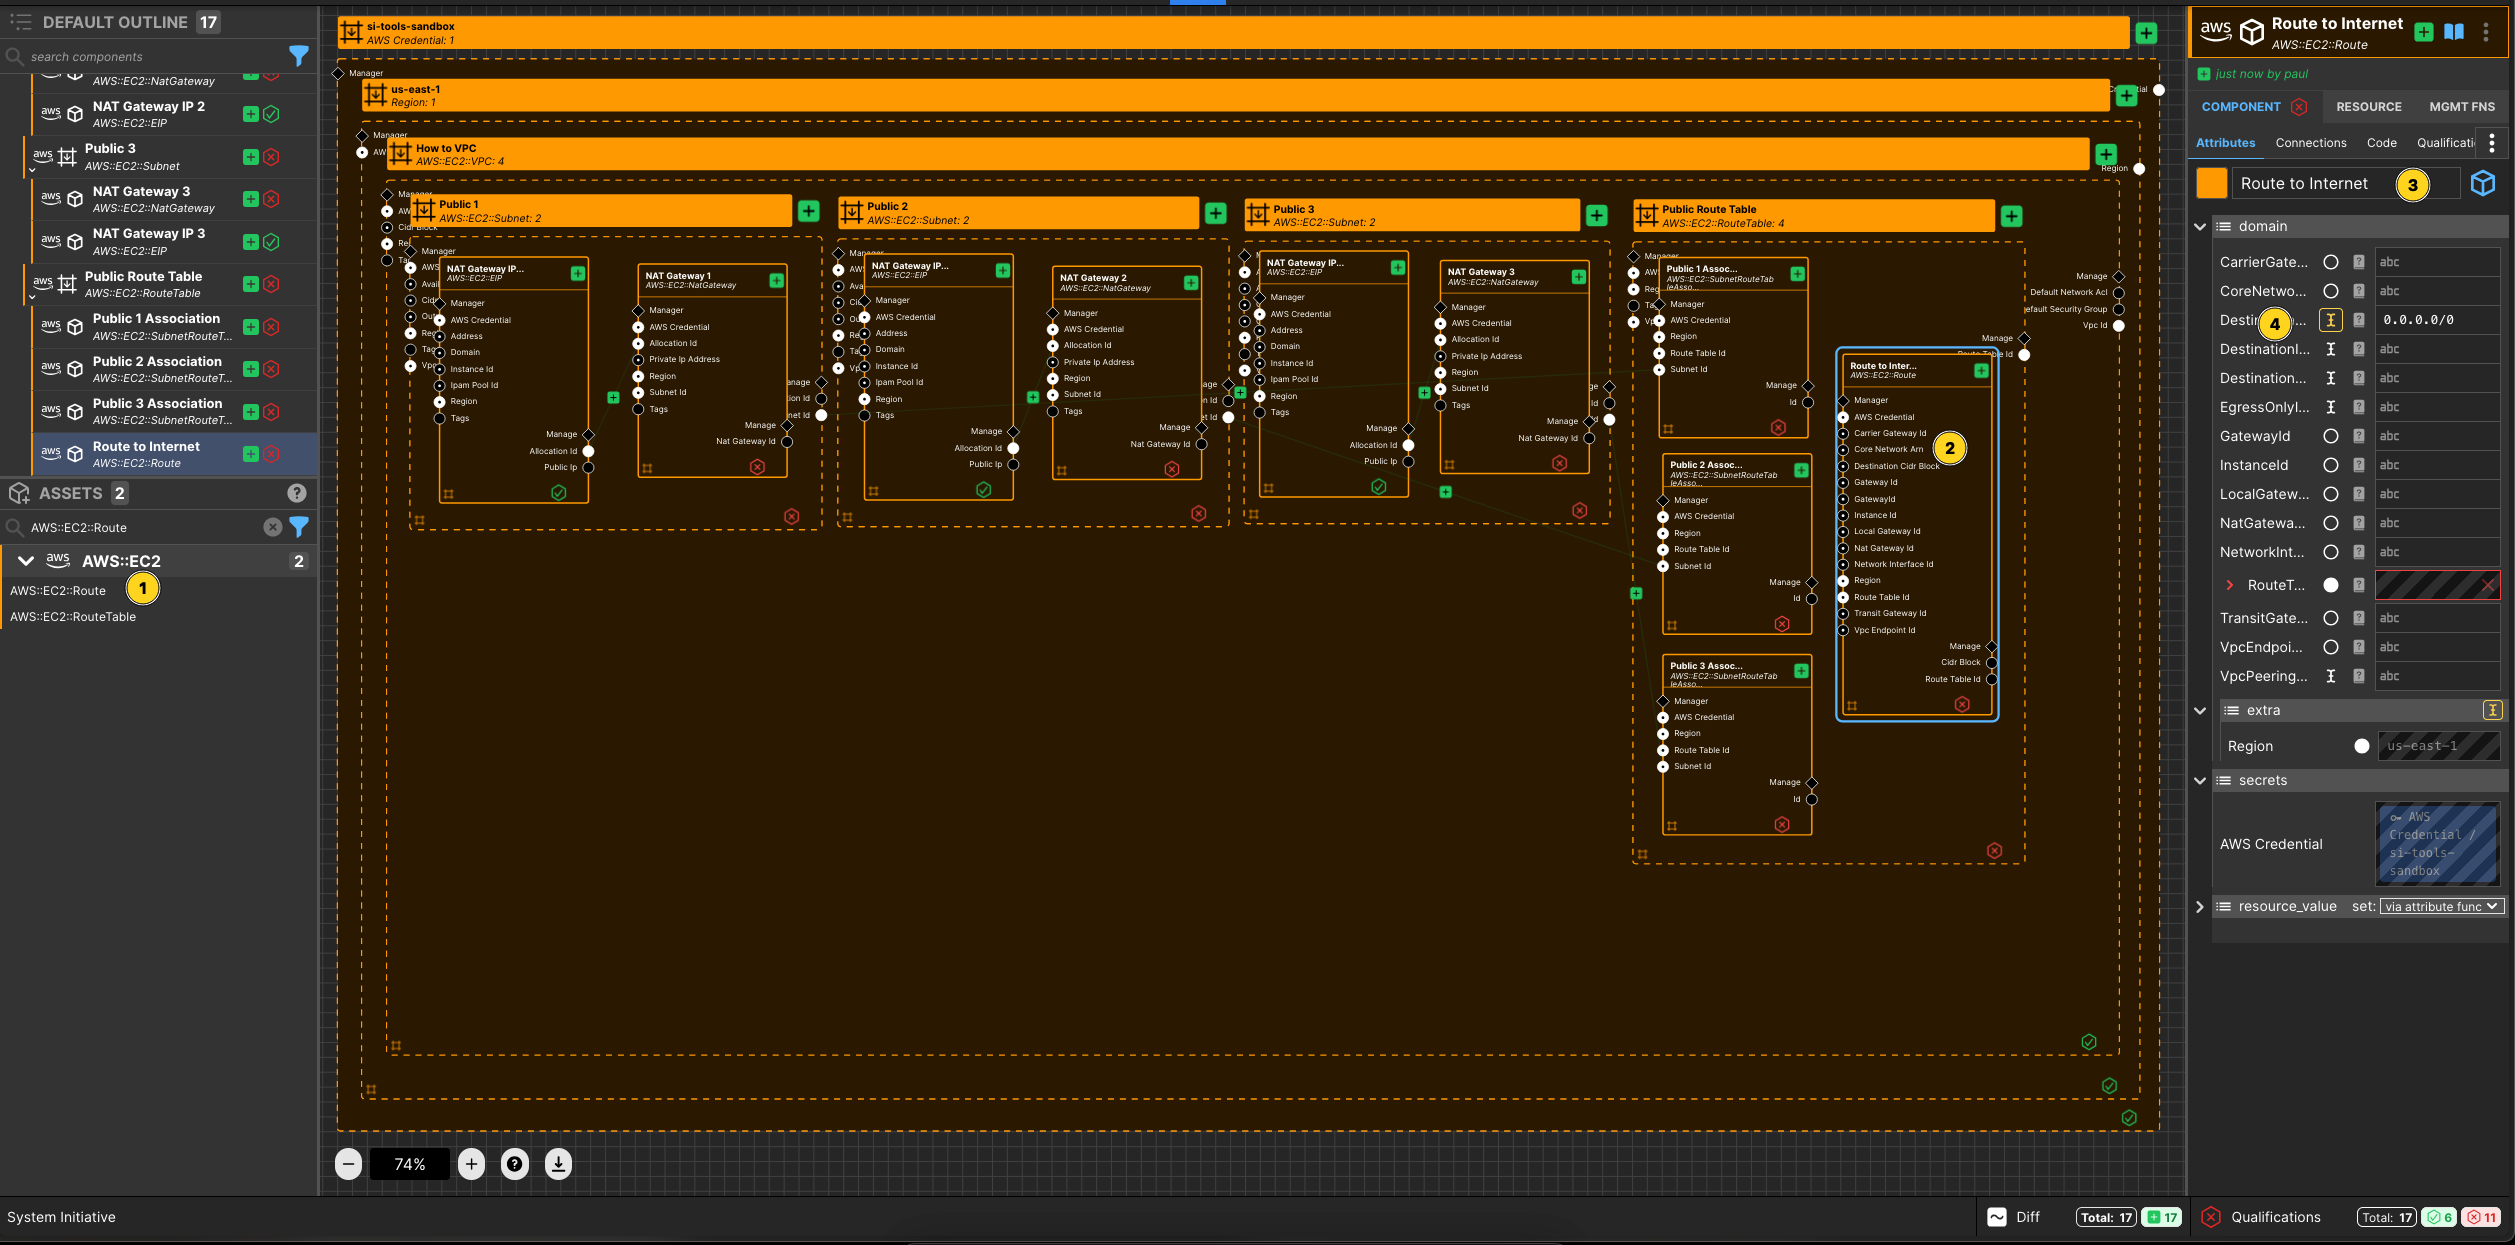This screenshot has height=1245, width=2515.
Task: Zoom in the diagram canvas
Action: coord(472,1164)
